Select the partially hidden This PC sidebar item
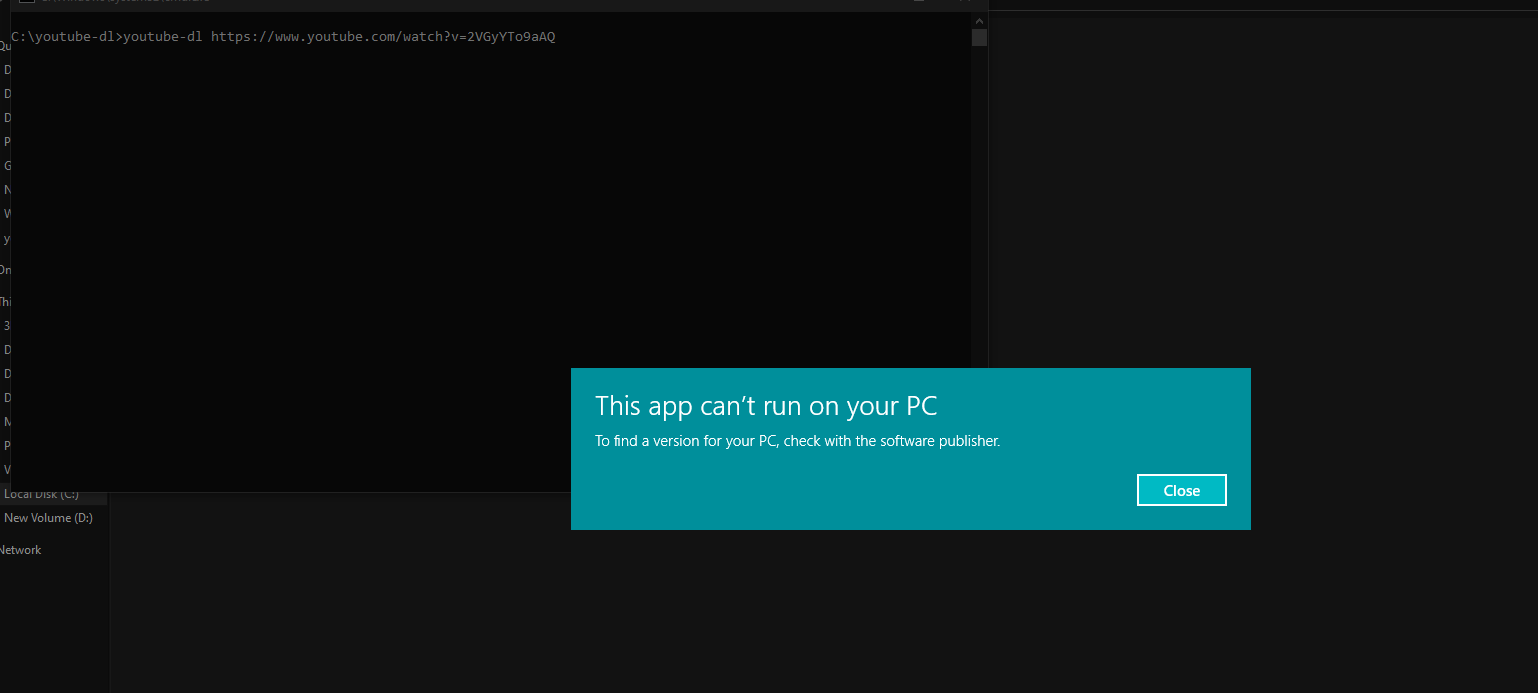 point(5,302)
